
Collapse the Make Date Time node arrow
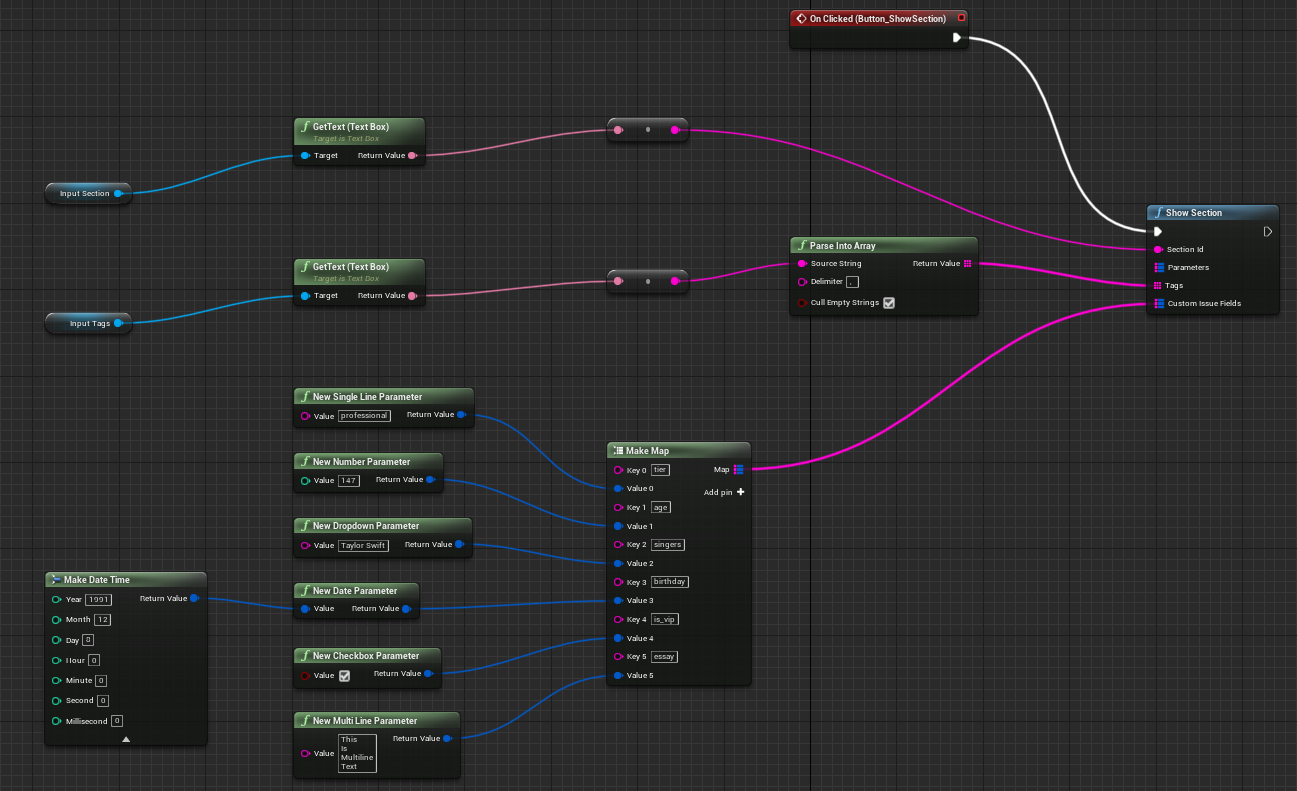coord(126,739)
